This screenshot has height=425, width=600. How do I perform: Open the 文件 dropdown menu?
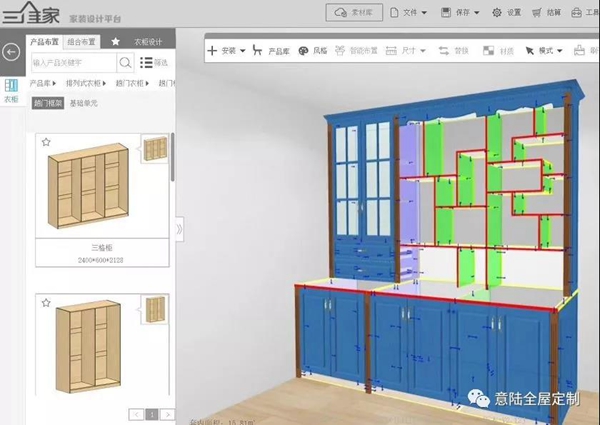409,13
